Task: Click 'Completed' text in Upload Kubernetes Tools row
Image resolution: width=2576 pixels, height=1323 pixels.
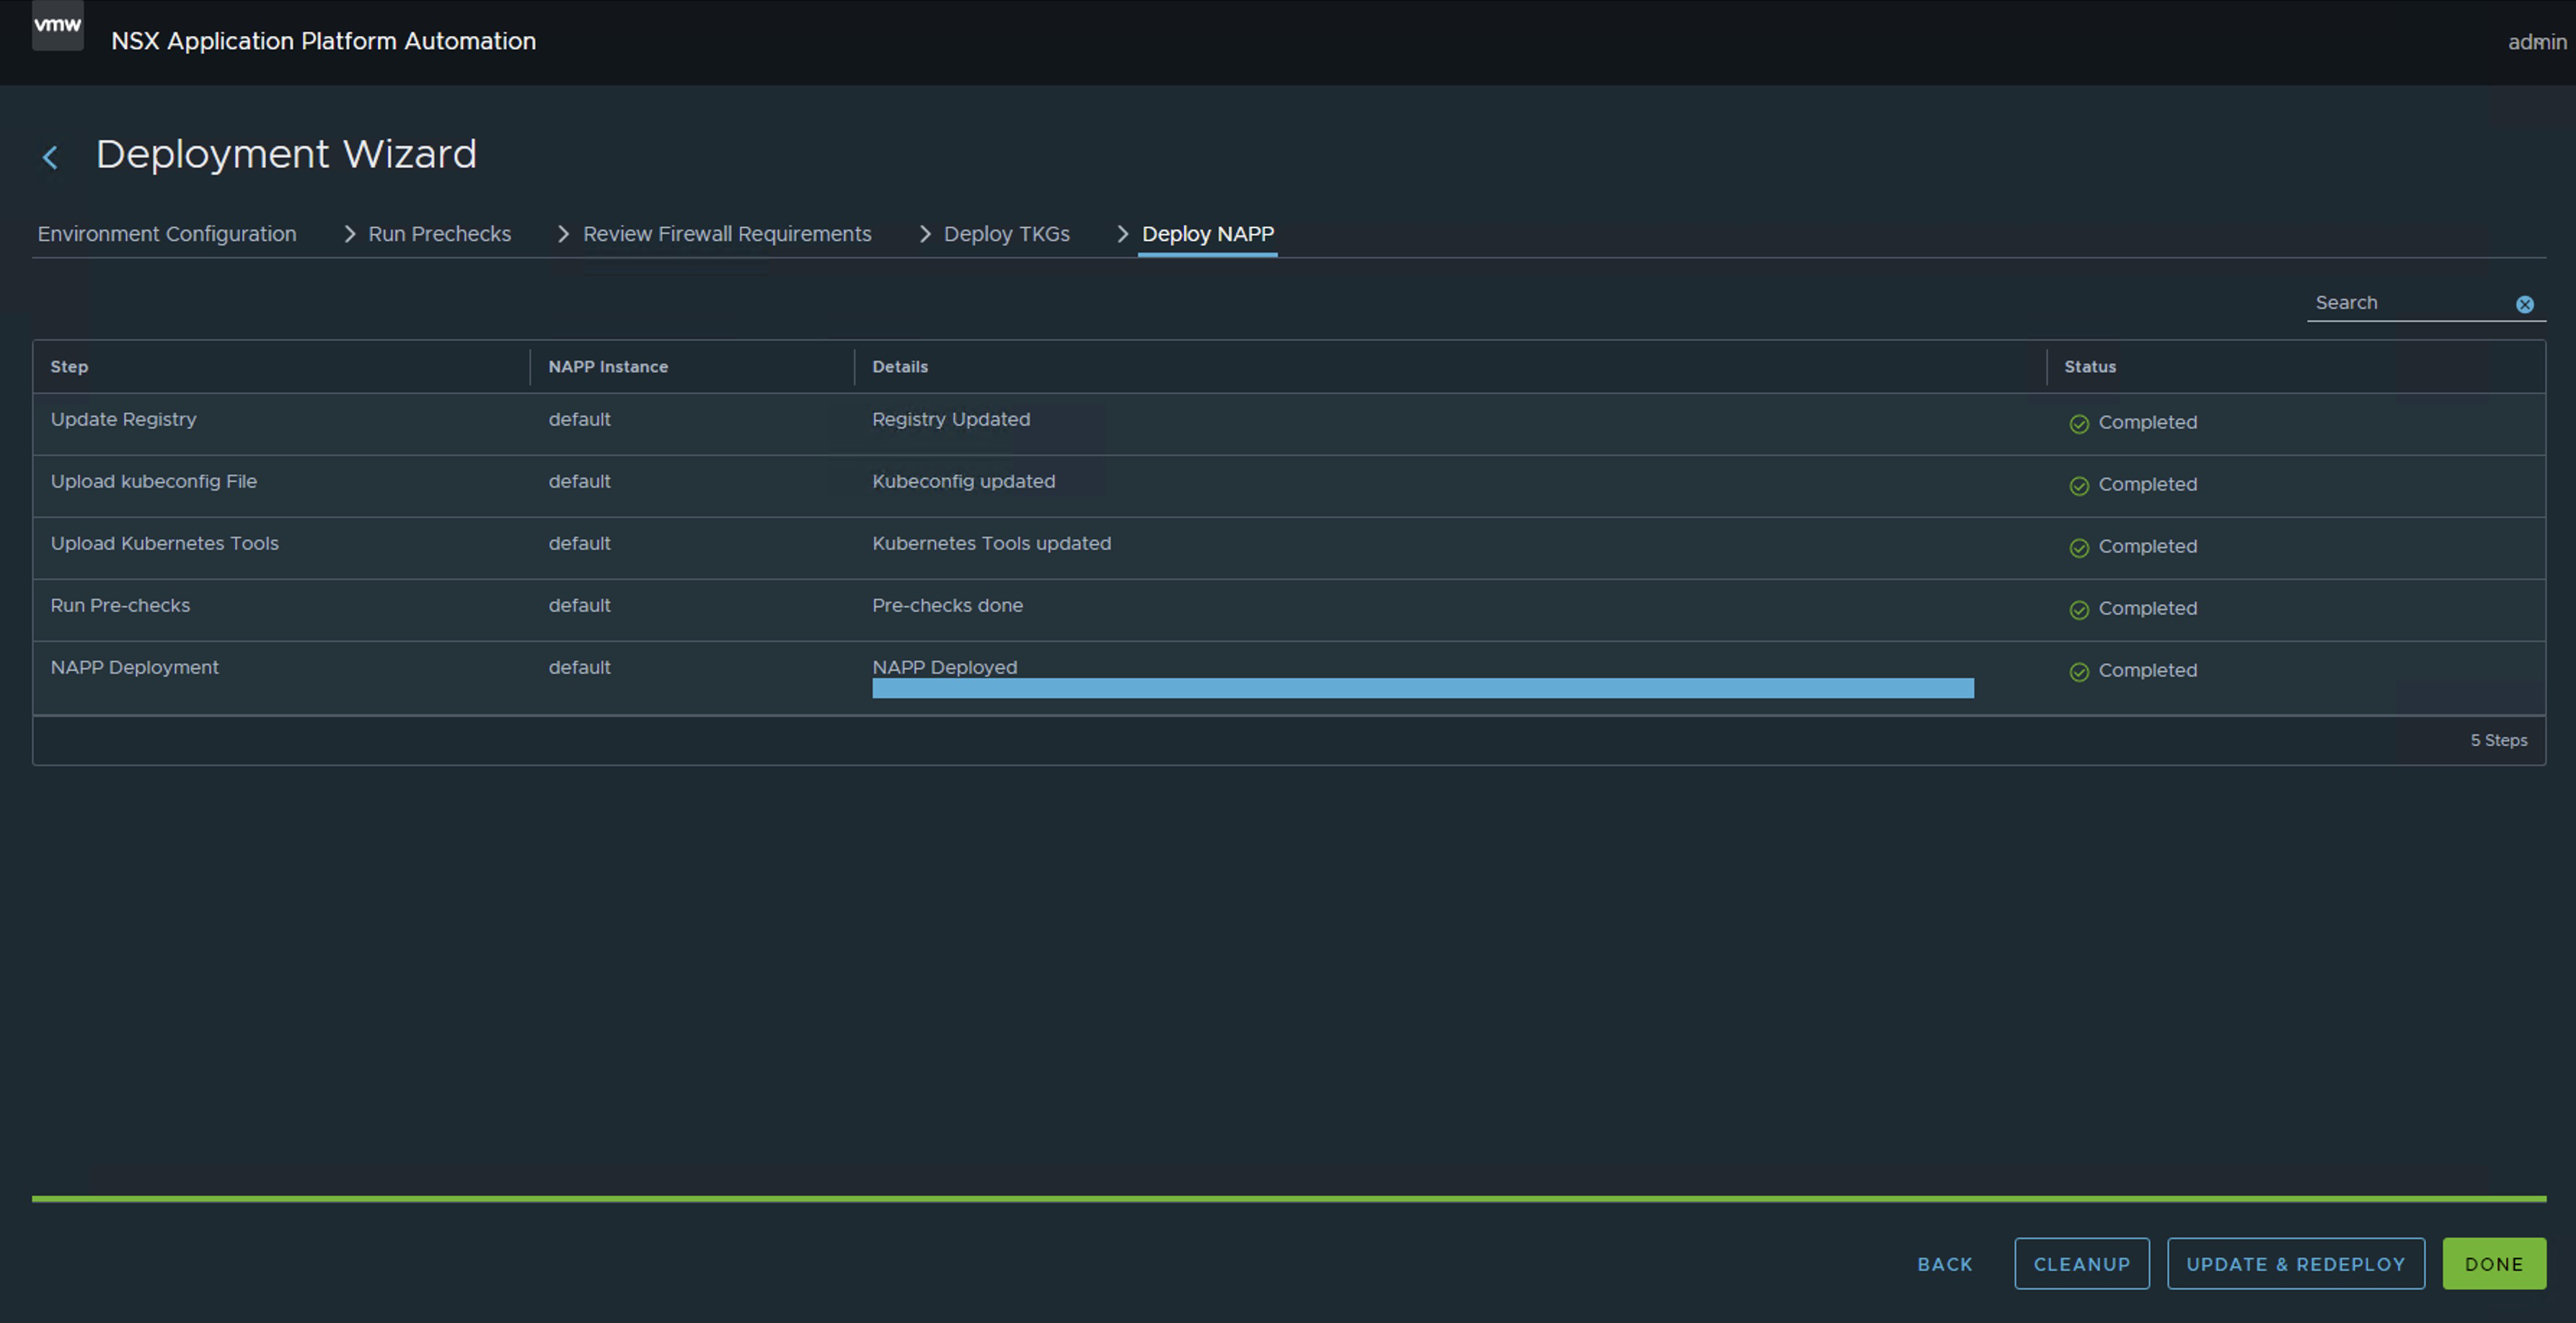Action: coord(2148,547)
